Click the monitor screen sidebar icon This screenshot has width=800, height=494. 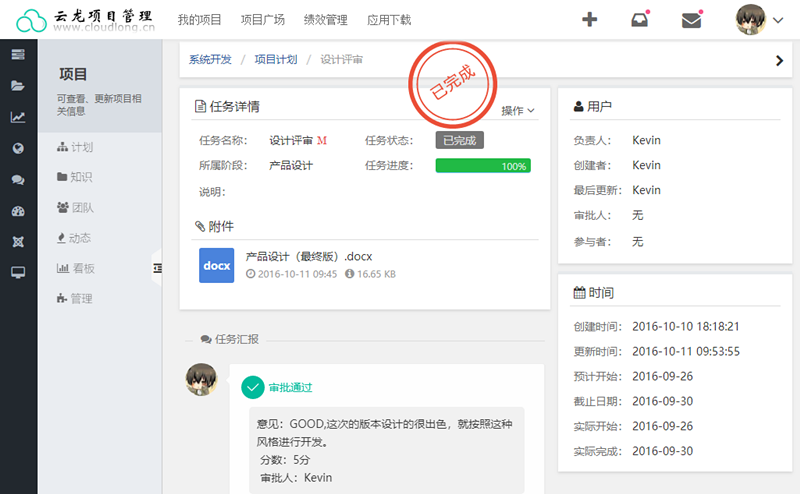coord(18,273)
